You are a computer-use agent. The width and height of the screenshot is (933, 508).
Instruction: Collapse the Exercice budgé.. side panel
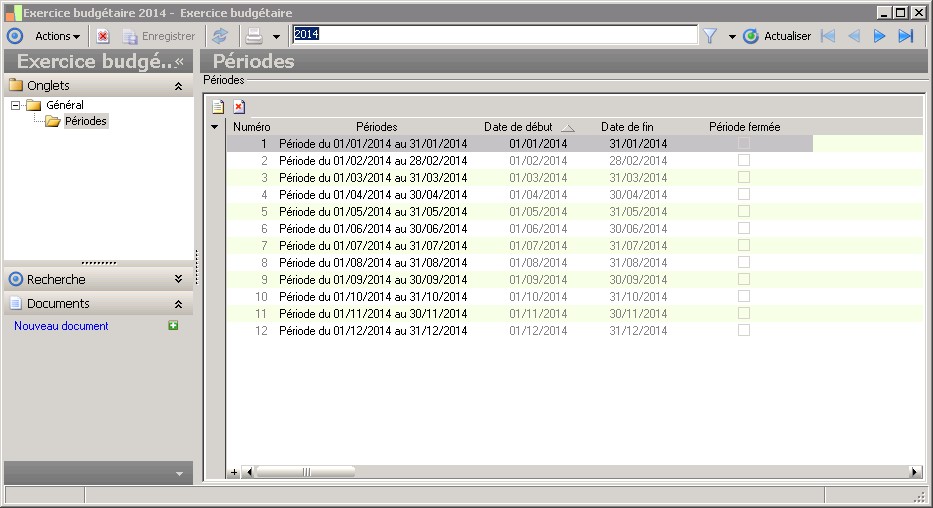point(179,61)
